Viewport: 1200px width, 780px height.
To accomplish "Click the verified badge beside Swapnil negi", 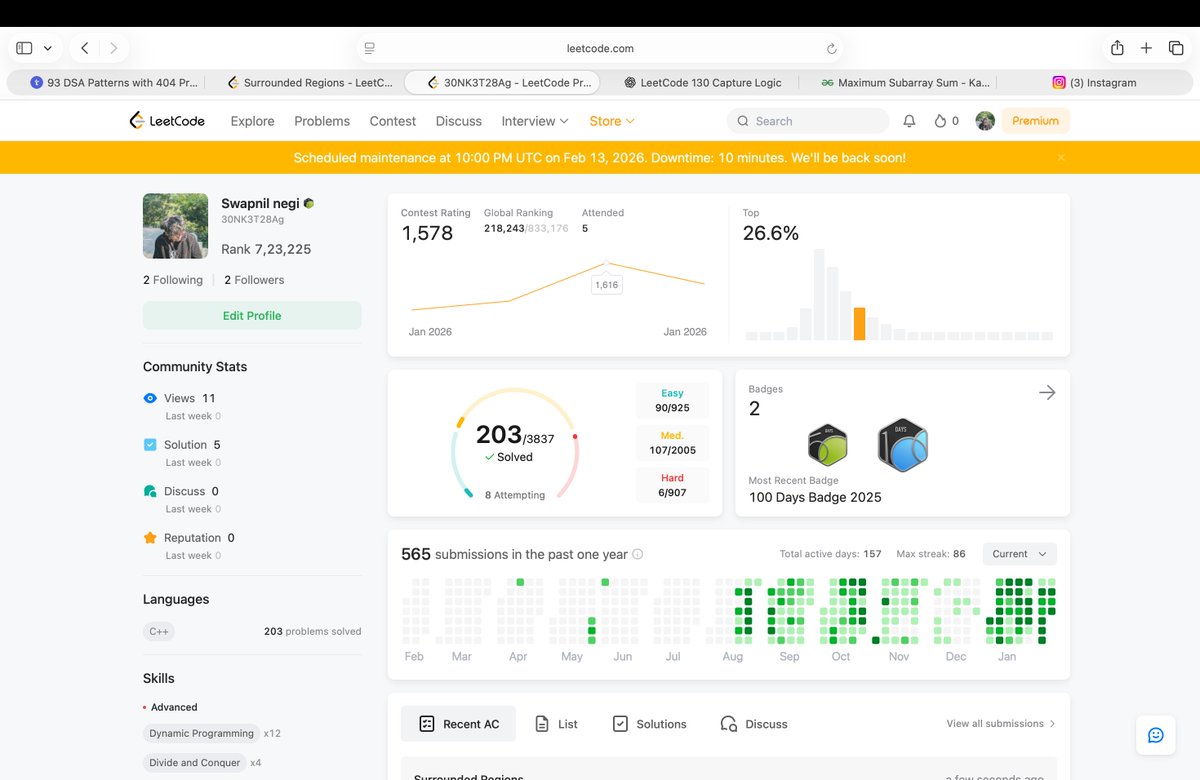I will pyautogui.click(x=309, y=203).
